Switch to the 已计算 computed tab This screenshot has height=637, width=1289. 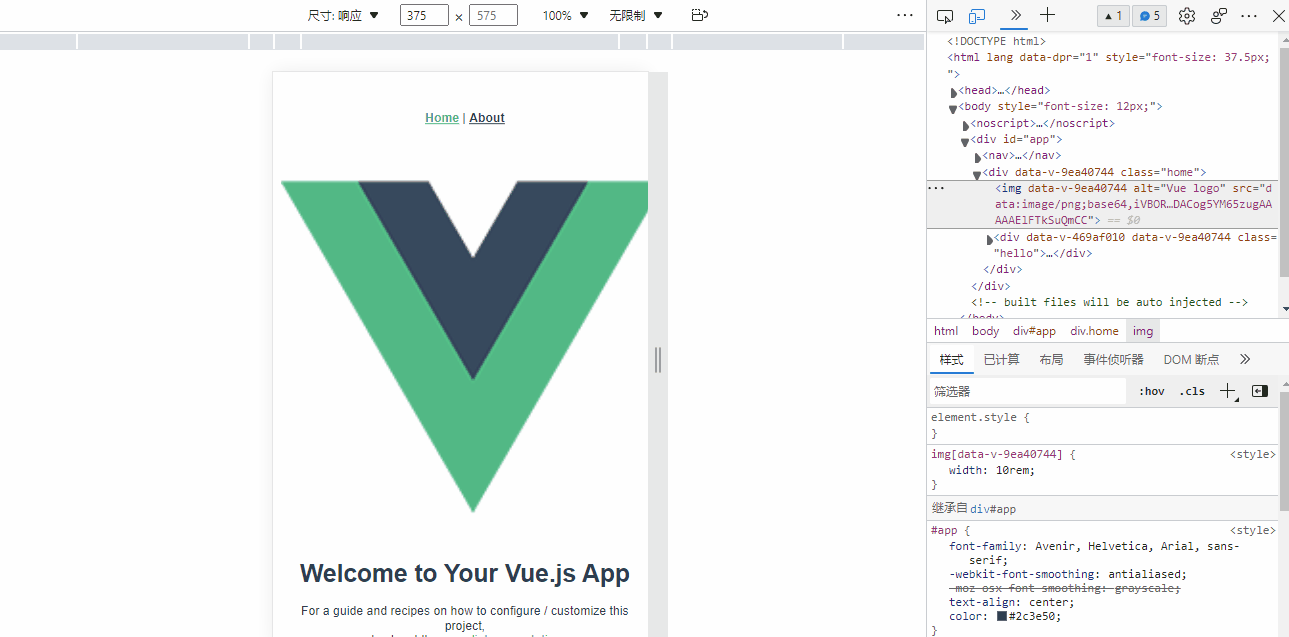1002,359
